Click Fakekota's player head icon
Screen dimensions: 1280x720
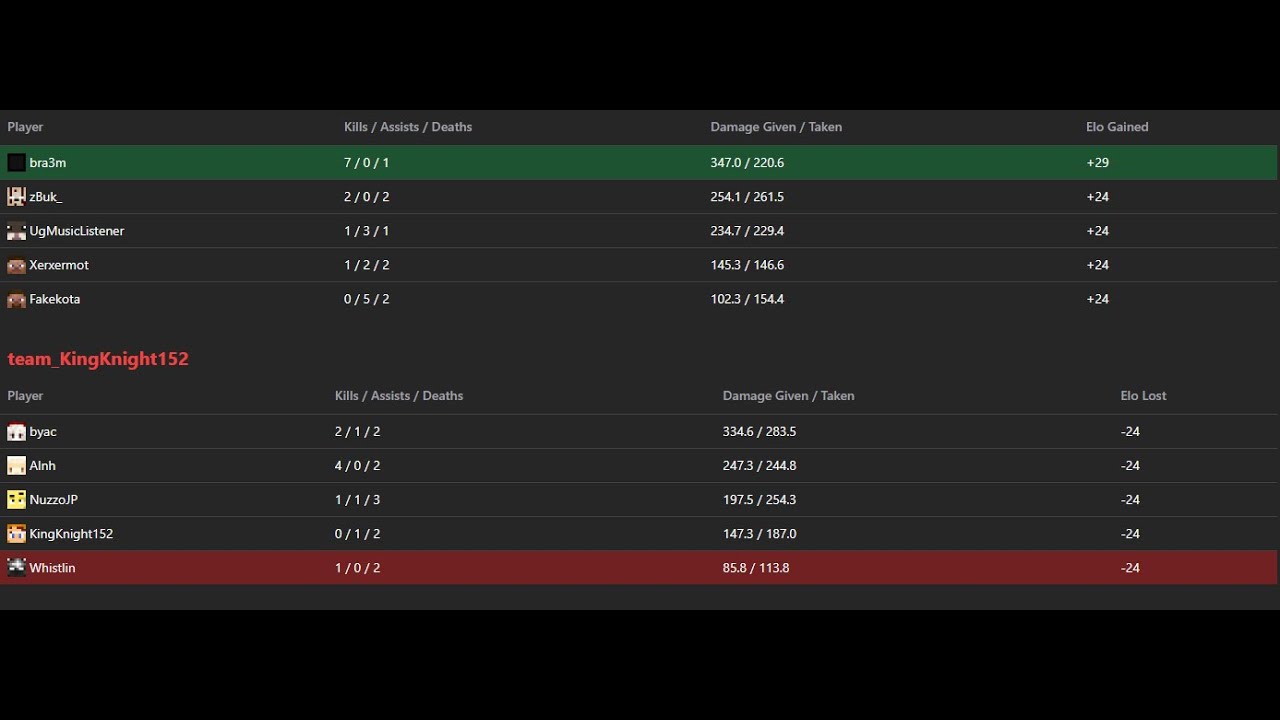16,299
